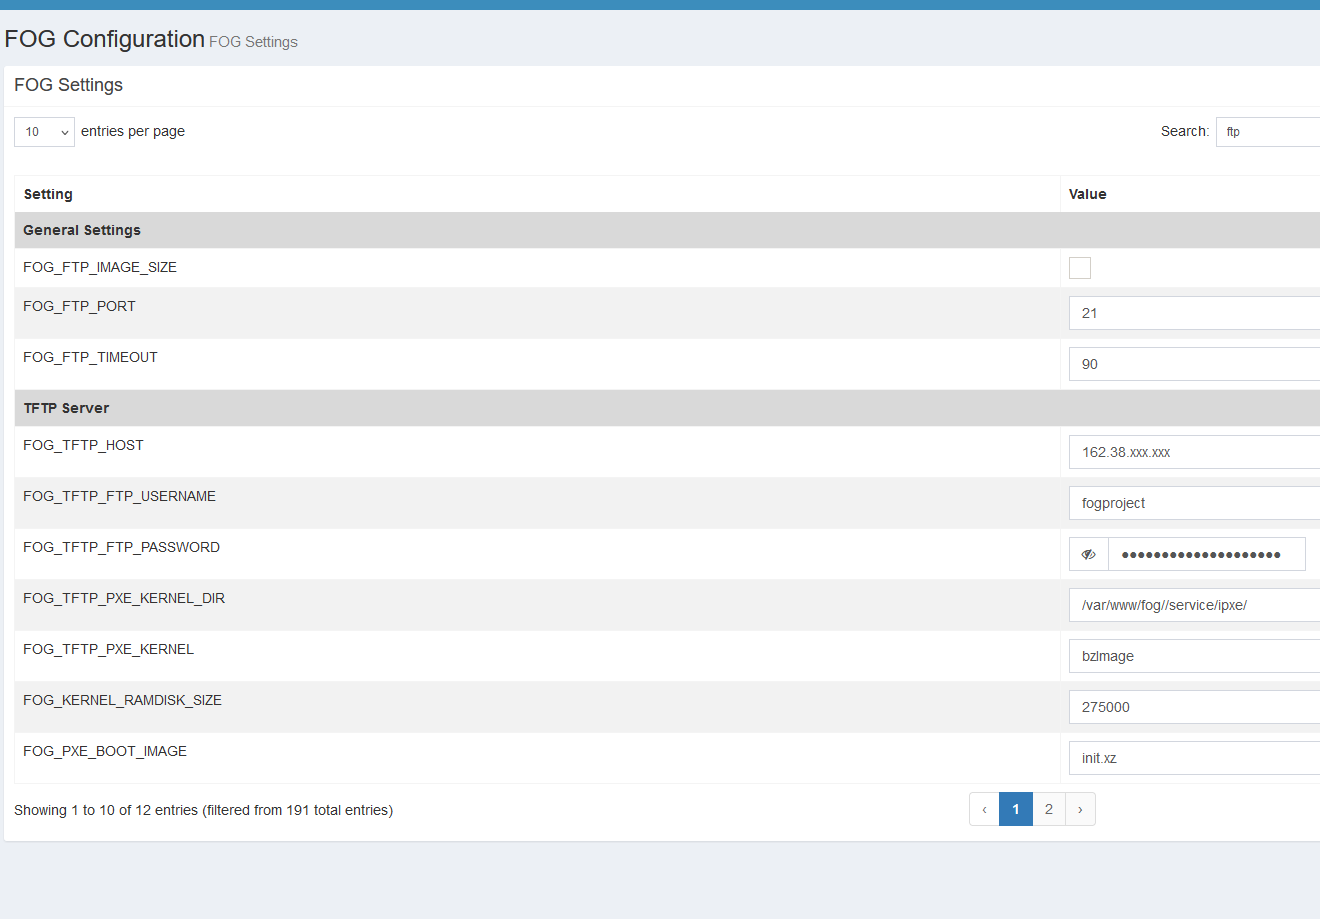This screenshot has height=919, width=1320.
Task: Edit the FOG_TFTP_FTP_USERNAME field
Action: click(1194, 503)
